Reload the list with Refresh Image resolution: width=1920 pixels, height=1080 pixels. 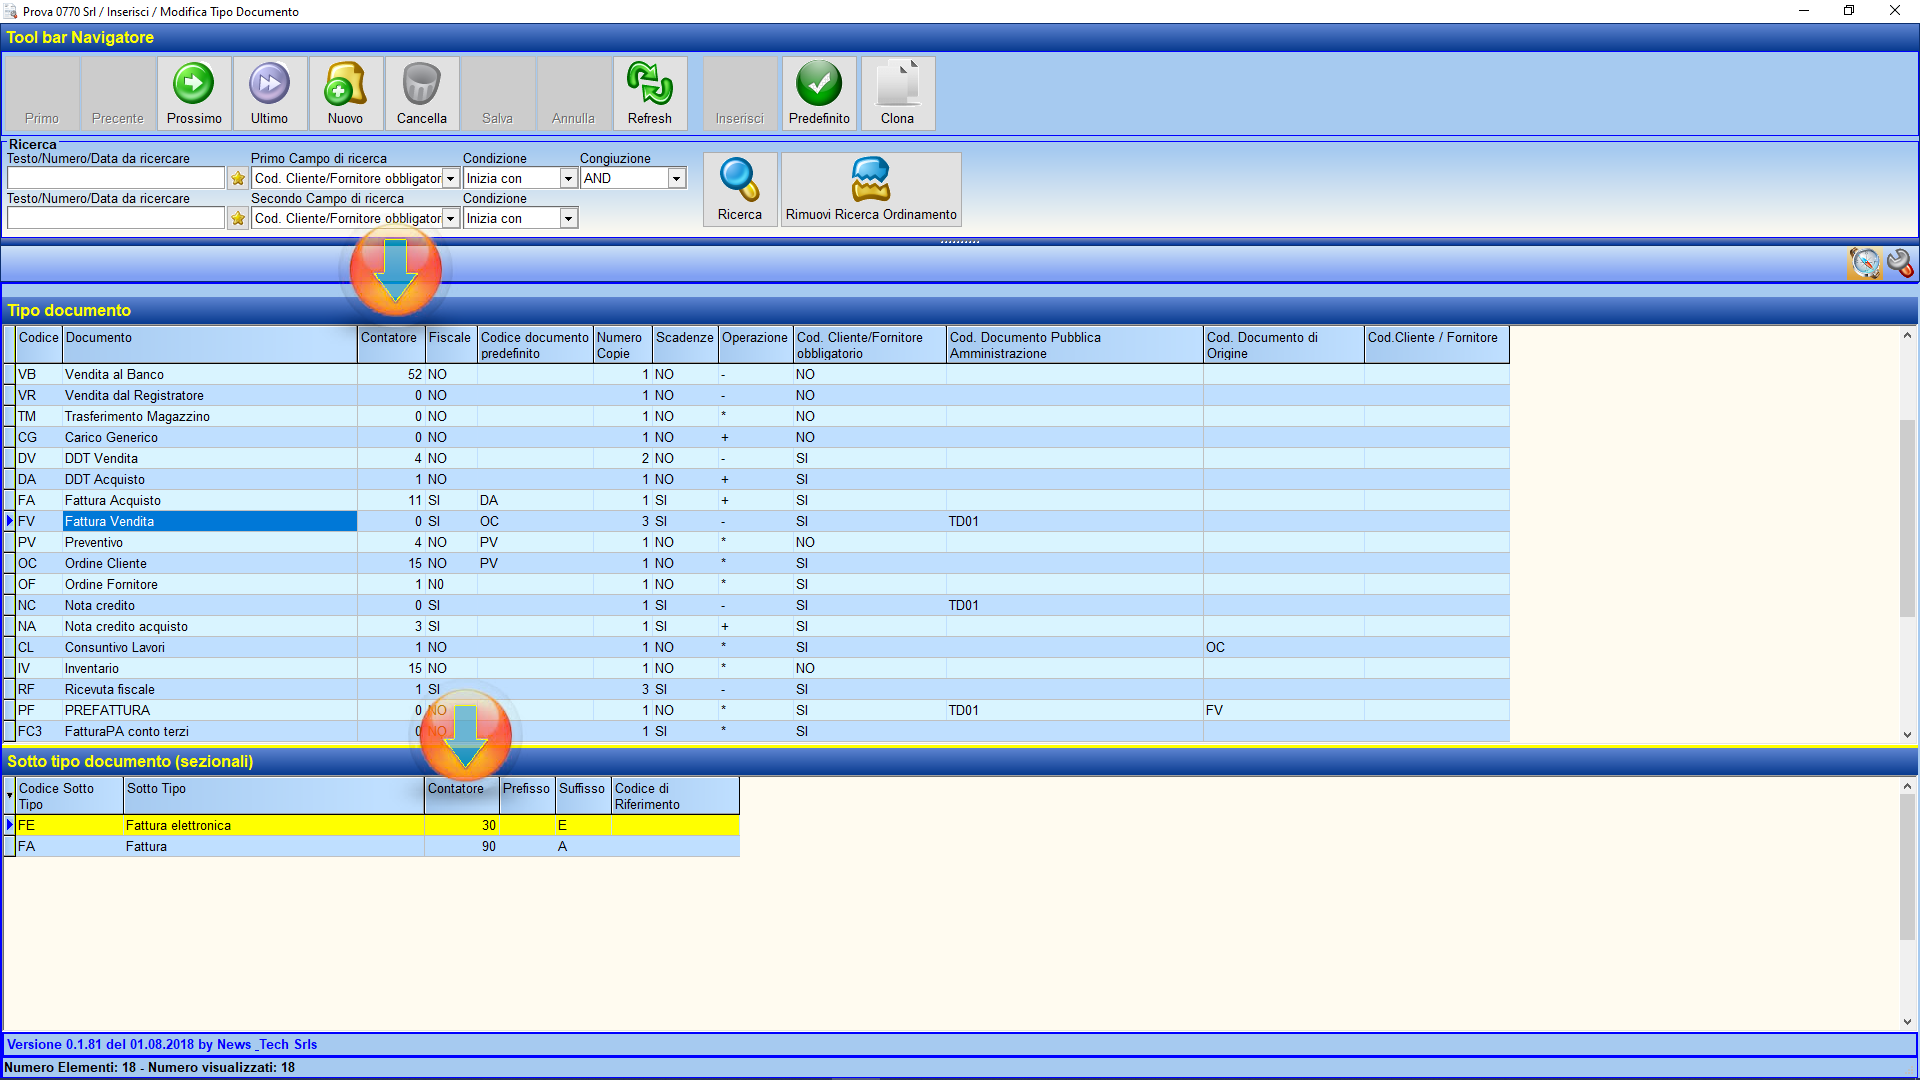click(649, 93)
